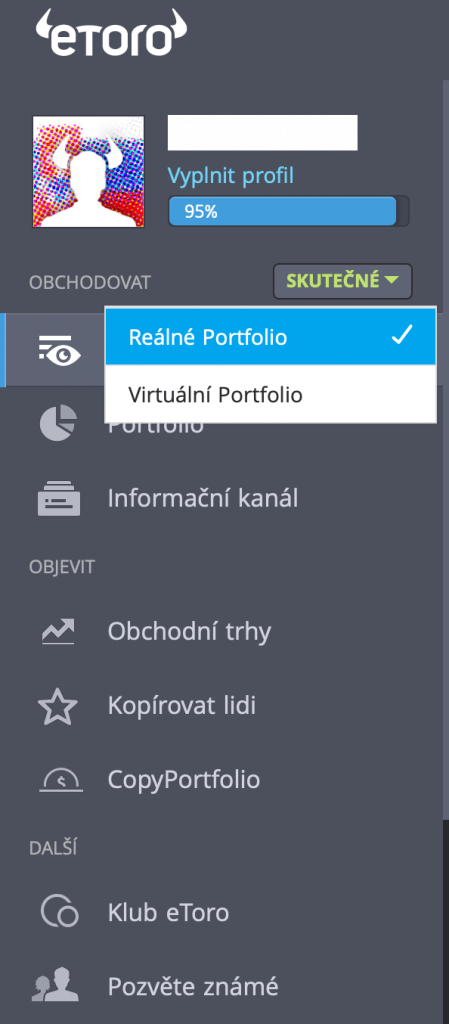Click the checkmark beside Reálné Portfolio
The image size is (449, 1024).
point(402,336)
